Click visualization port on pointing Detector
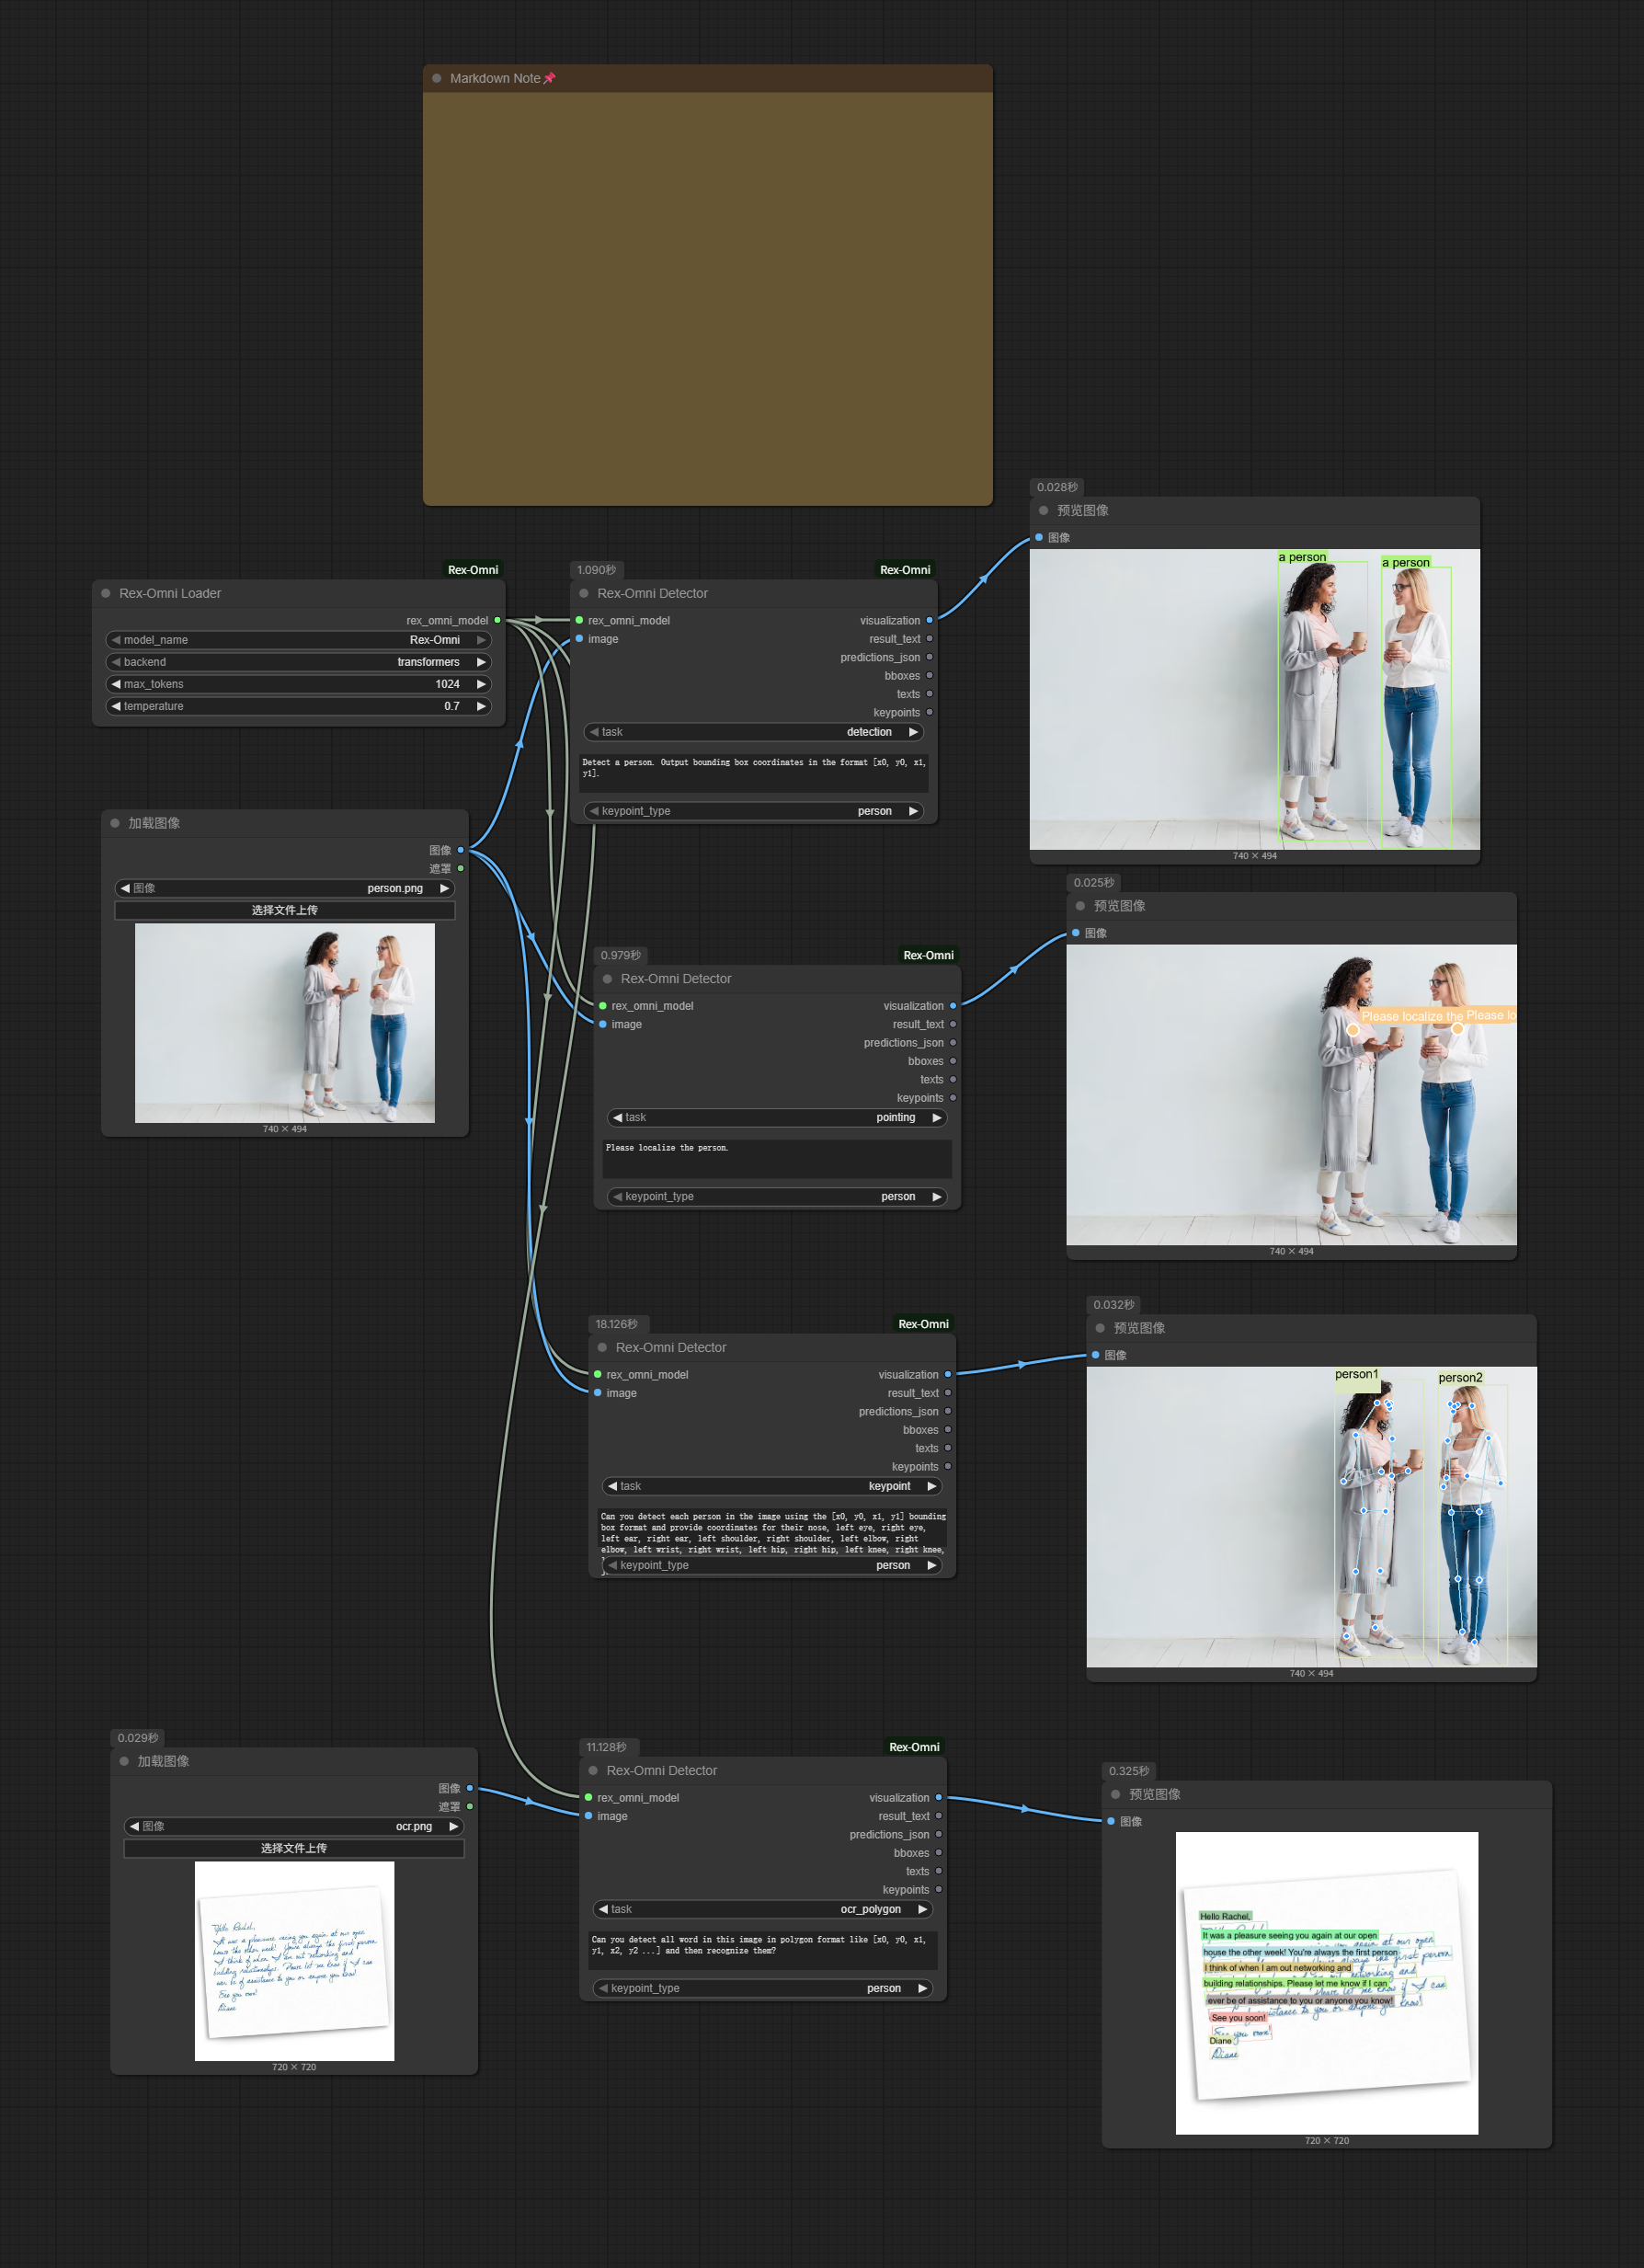 (x=953, y=1005)
